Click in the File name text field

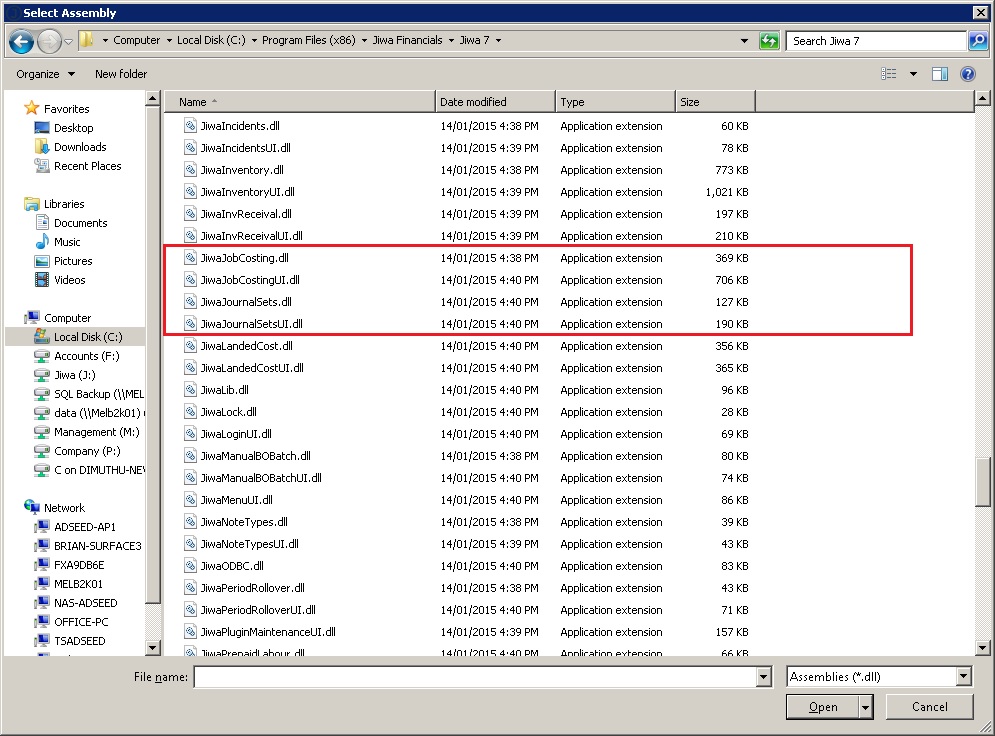[475, 677]
